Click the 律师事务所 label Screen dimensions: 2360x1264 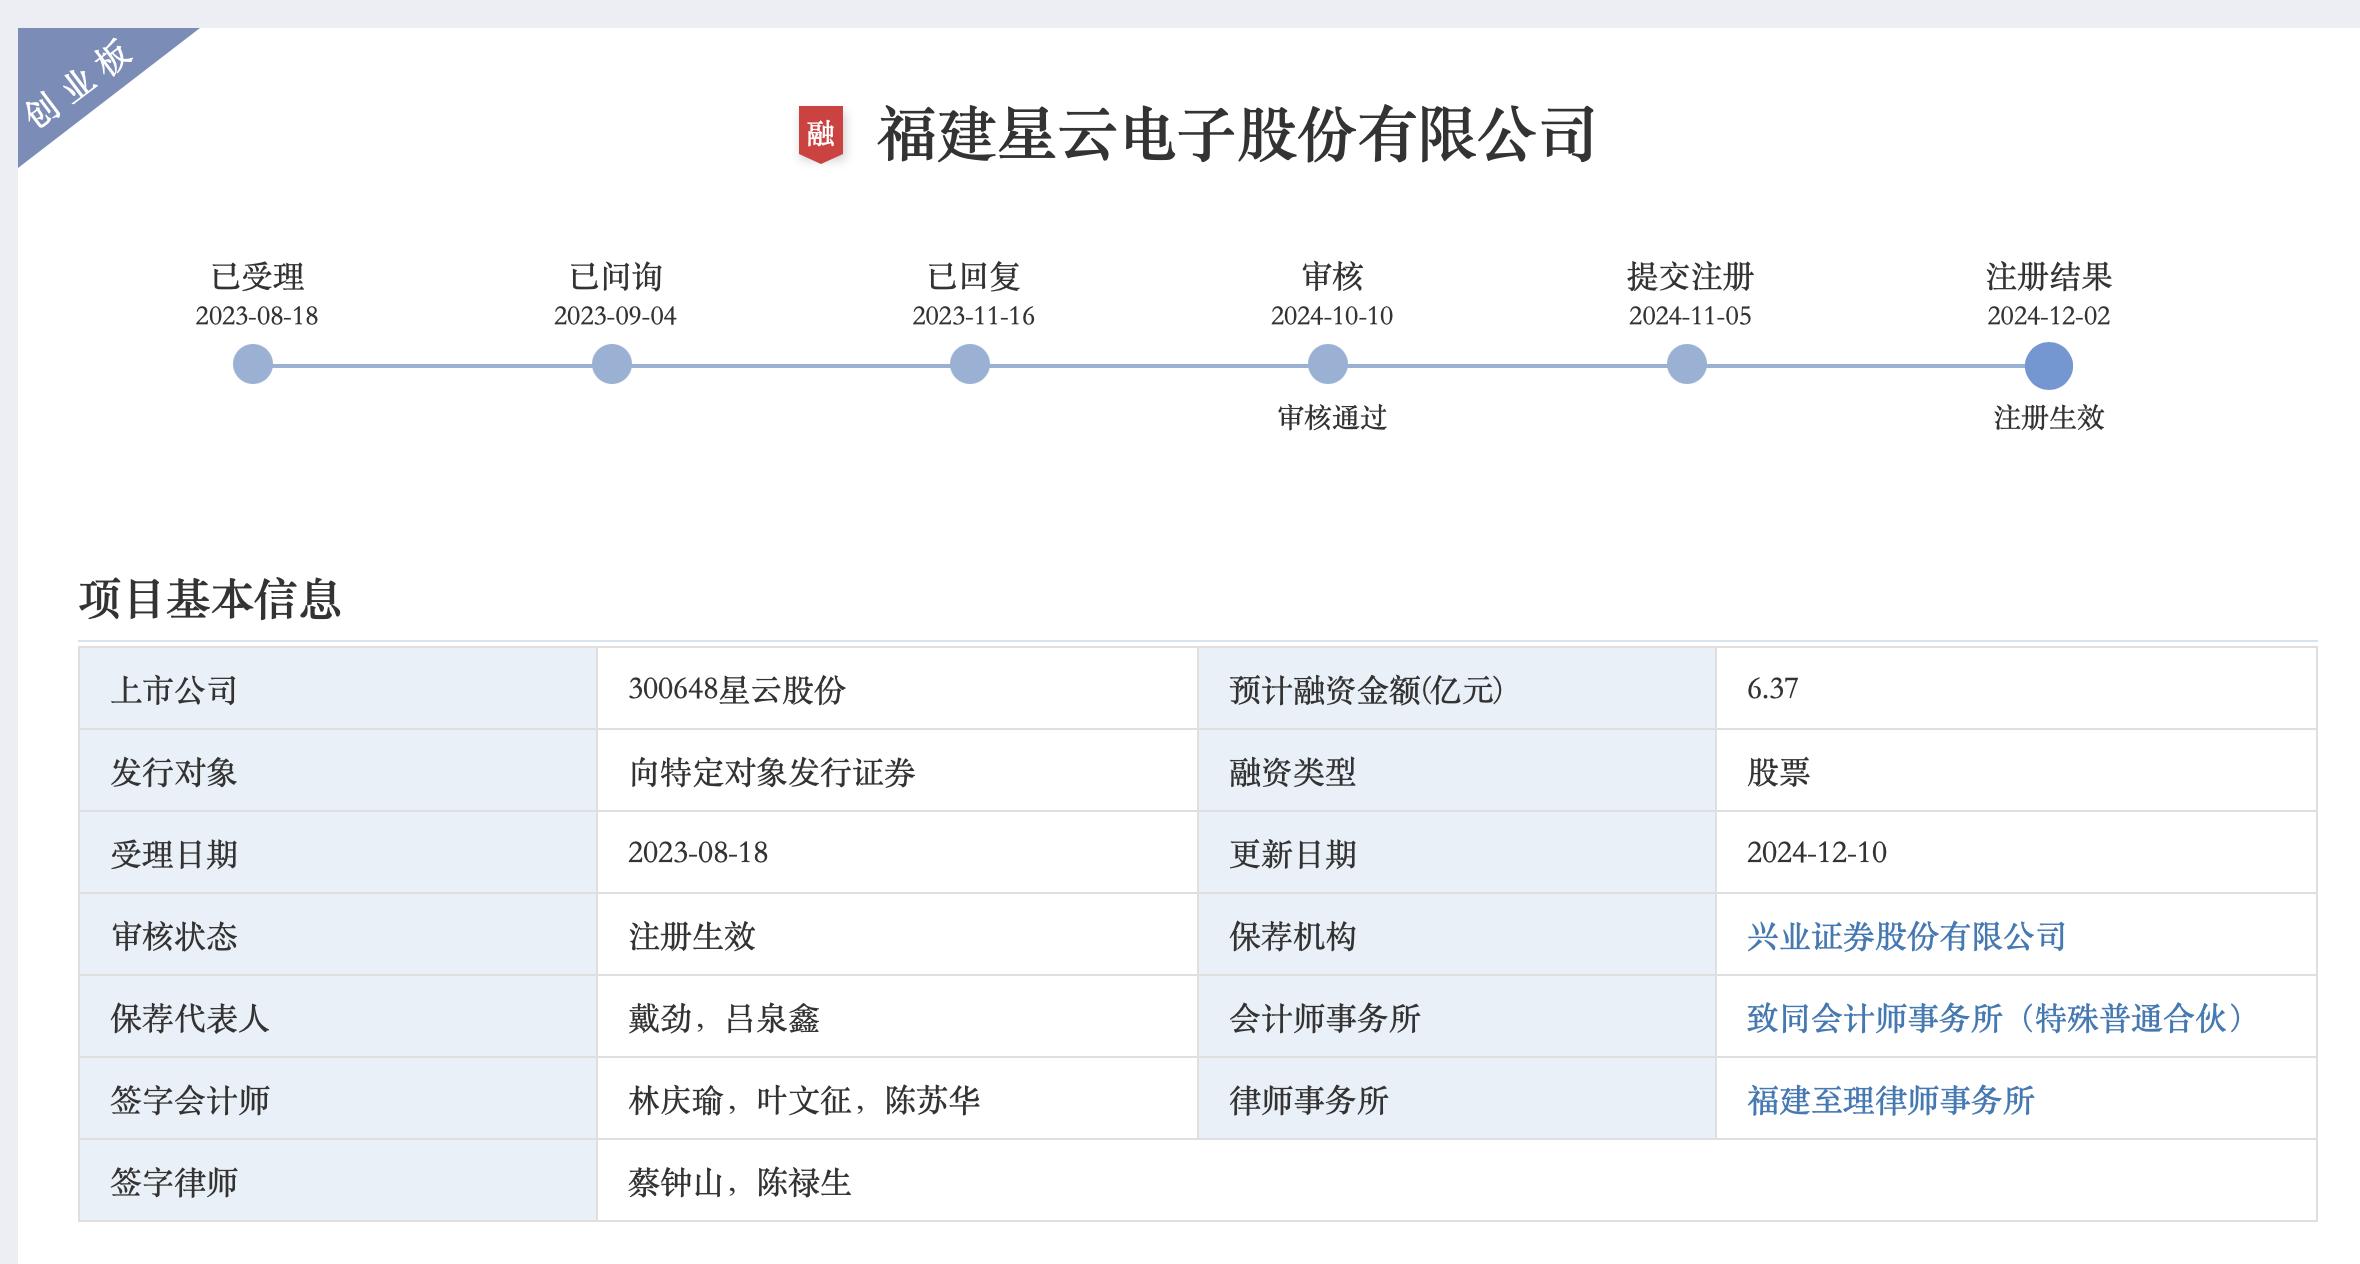pos(1309,1101)
